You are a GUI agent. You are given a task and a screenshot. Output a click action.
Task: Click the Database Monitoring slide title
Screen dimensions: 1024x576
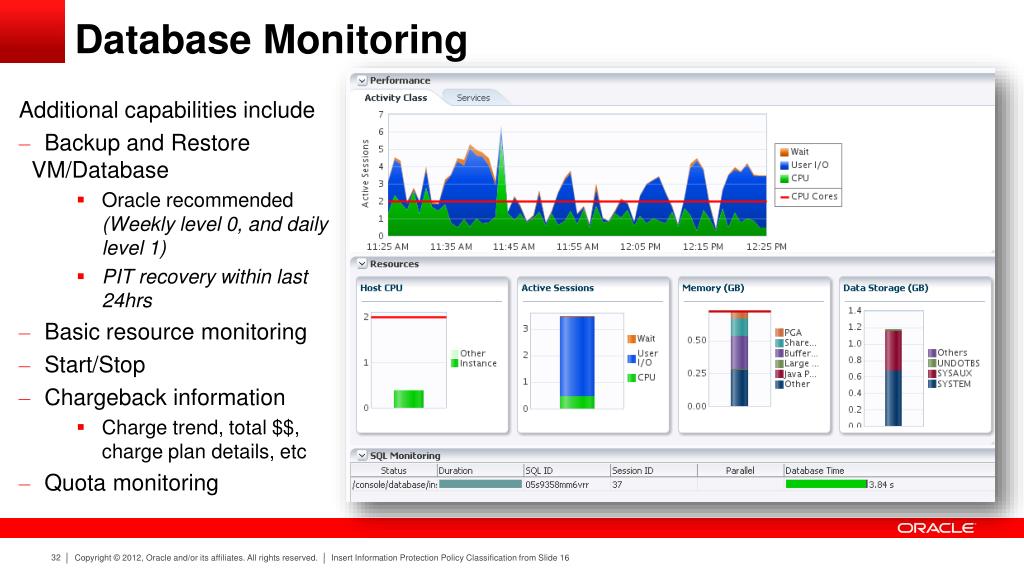pos(271,39)
